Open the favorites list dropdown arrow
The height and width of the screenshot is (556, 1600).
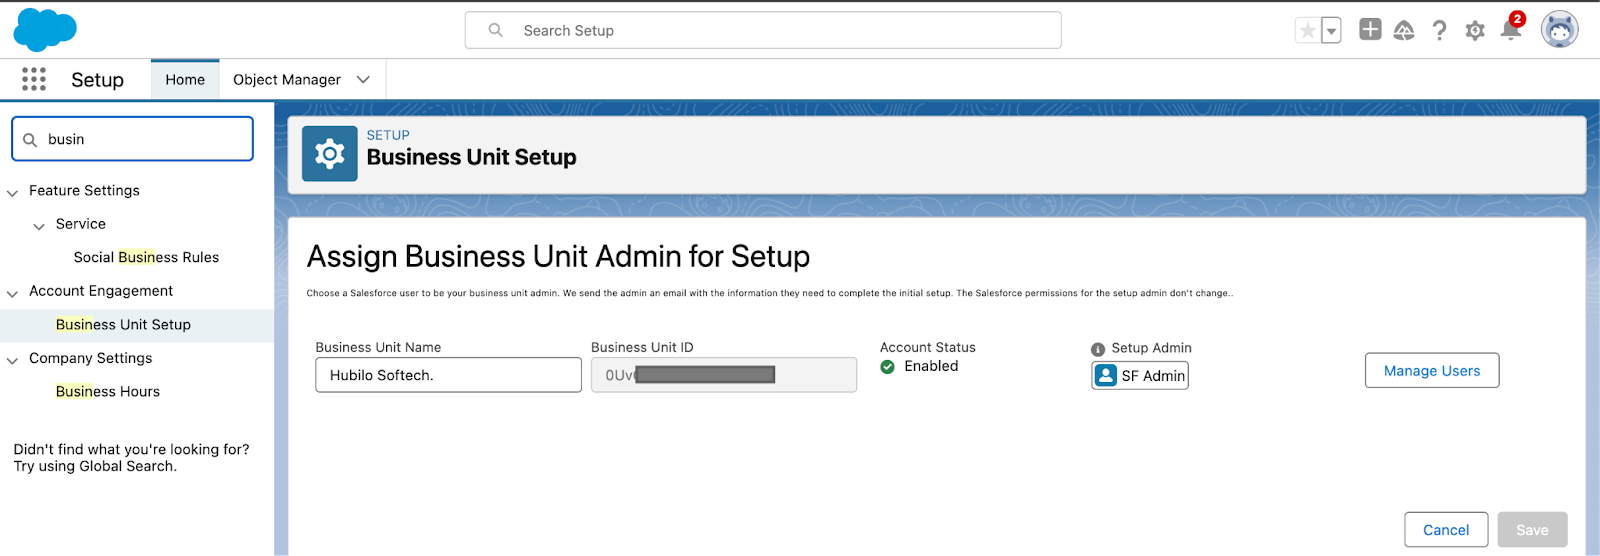pyautogui.click(x=1331, y=31)
